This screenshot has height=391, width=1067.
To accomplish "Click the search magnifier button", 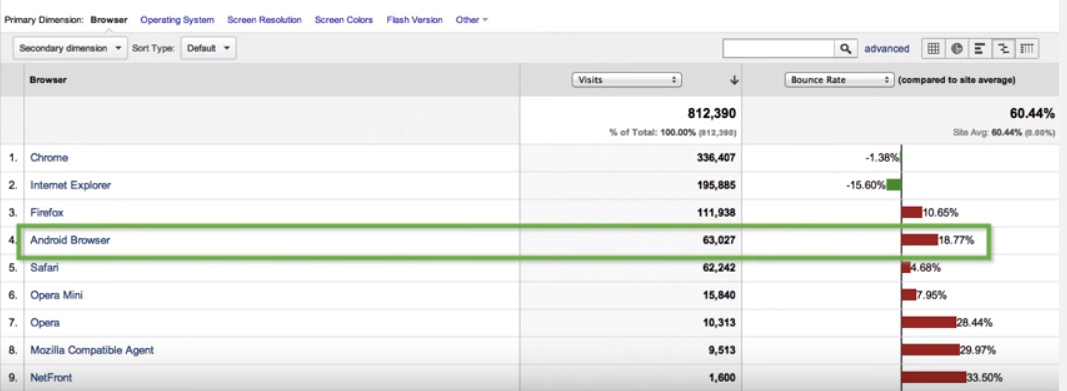I will (x=845, y=48).
